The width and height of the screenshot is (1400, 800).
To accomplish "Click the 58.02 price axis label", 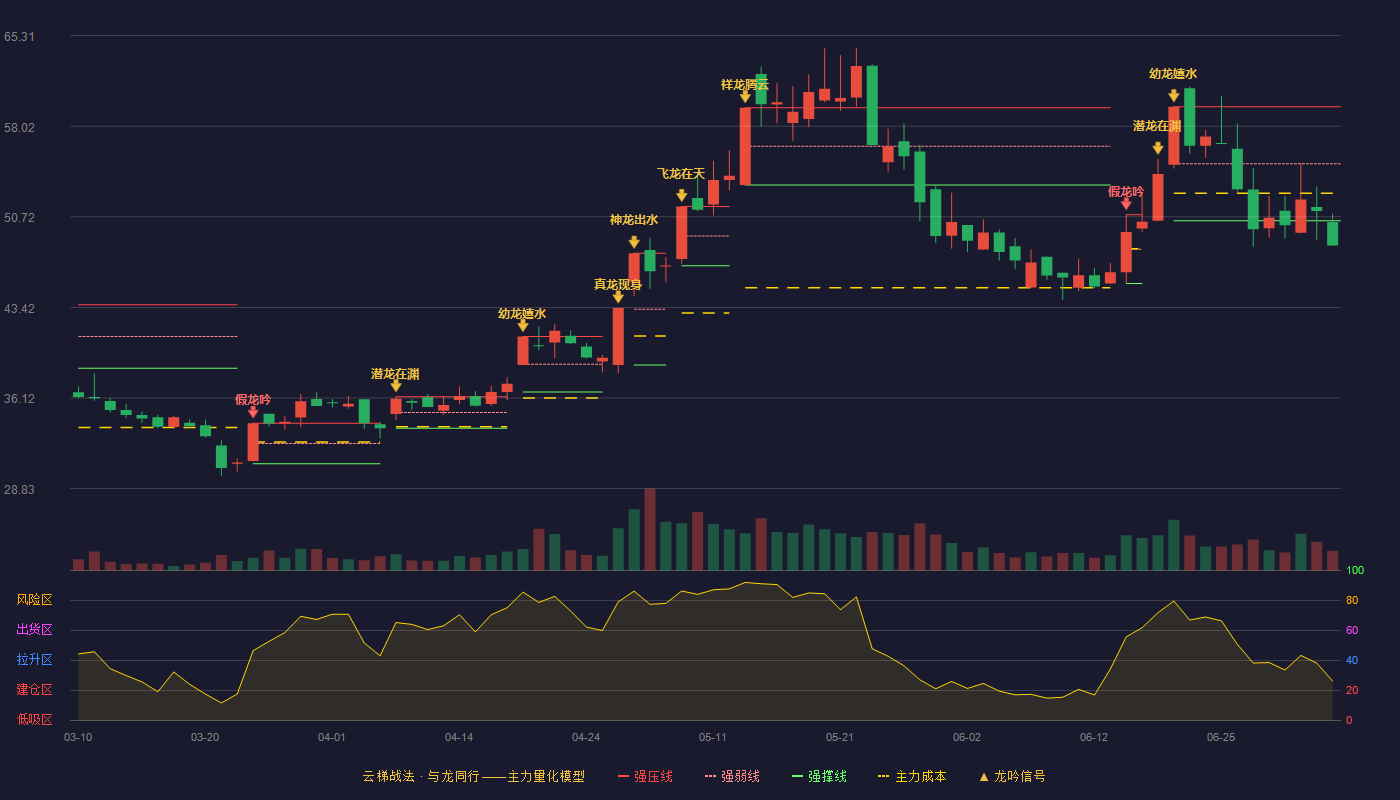I will 19,128.
